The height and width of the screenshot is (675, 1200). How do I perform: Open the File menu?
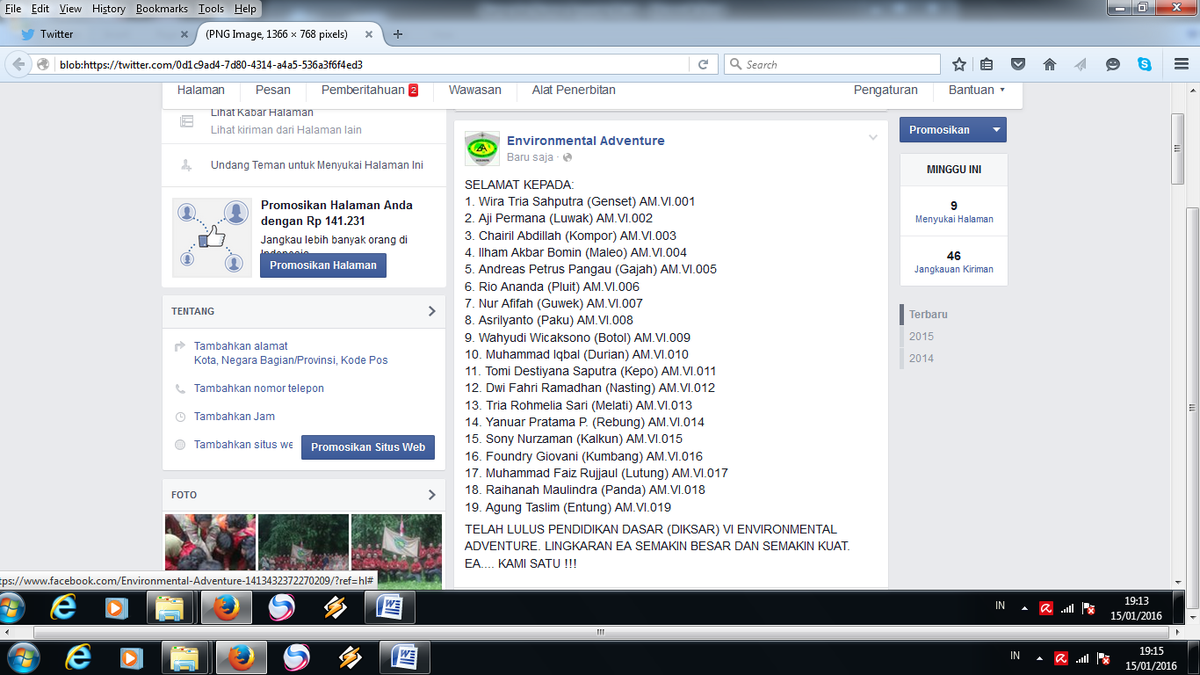(x=13, y=8)
